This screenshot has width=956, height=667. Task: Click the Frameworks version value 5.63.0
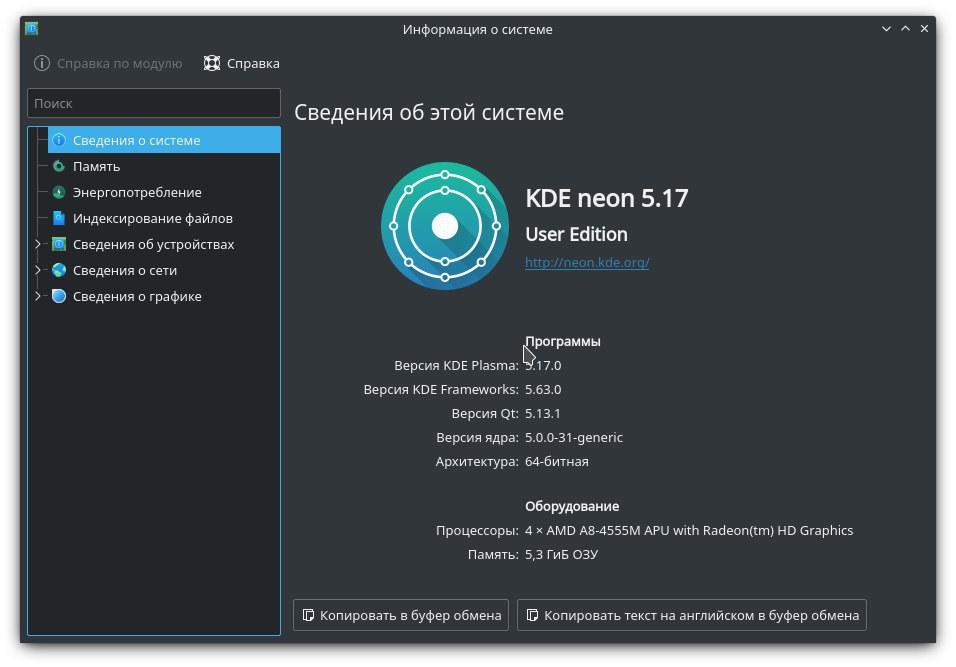[x=543, y=390]
